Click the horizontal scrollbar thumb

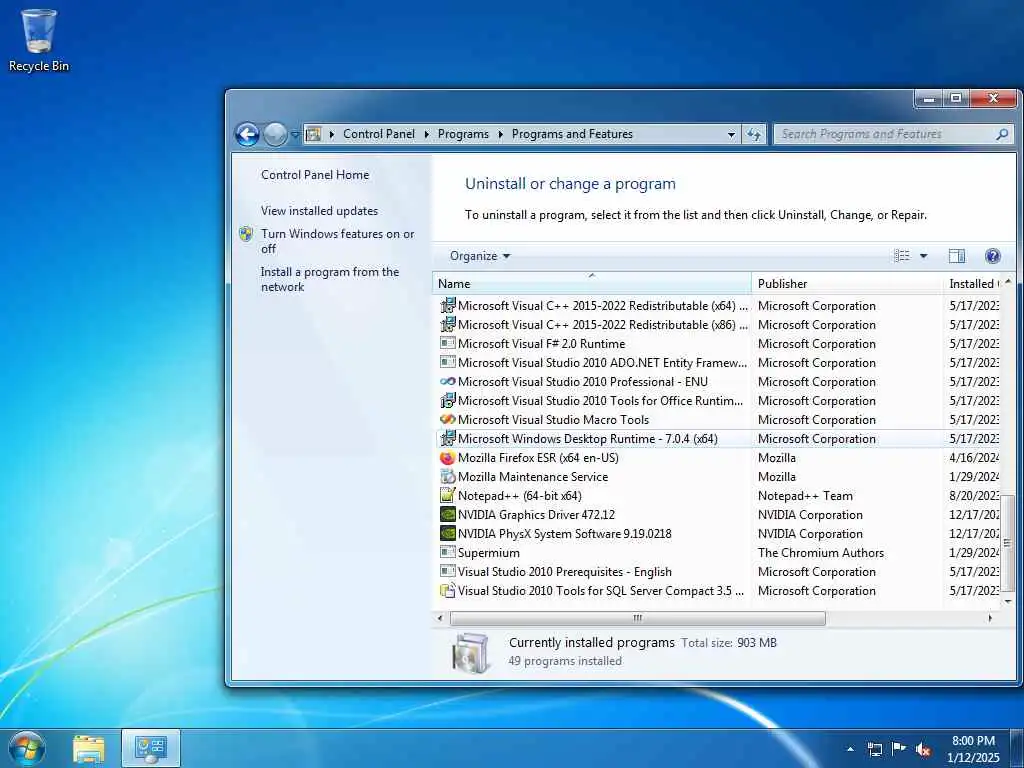(x=637, y=618)
